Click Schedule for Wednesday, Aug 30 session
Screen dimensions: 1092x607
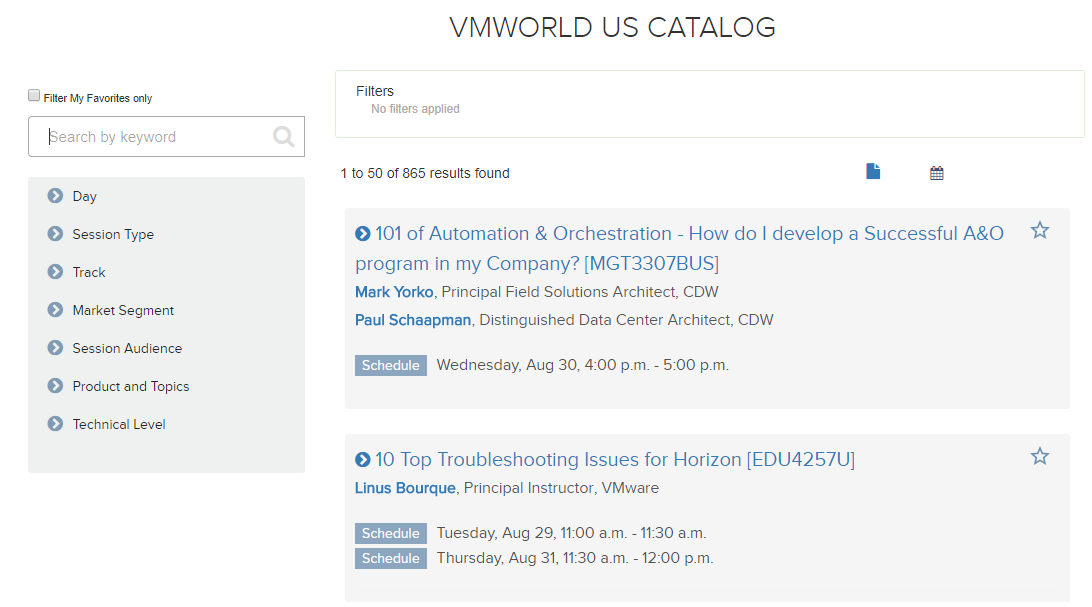point(391,366)
